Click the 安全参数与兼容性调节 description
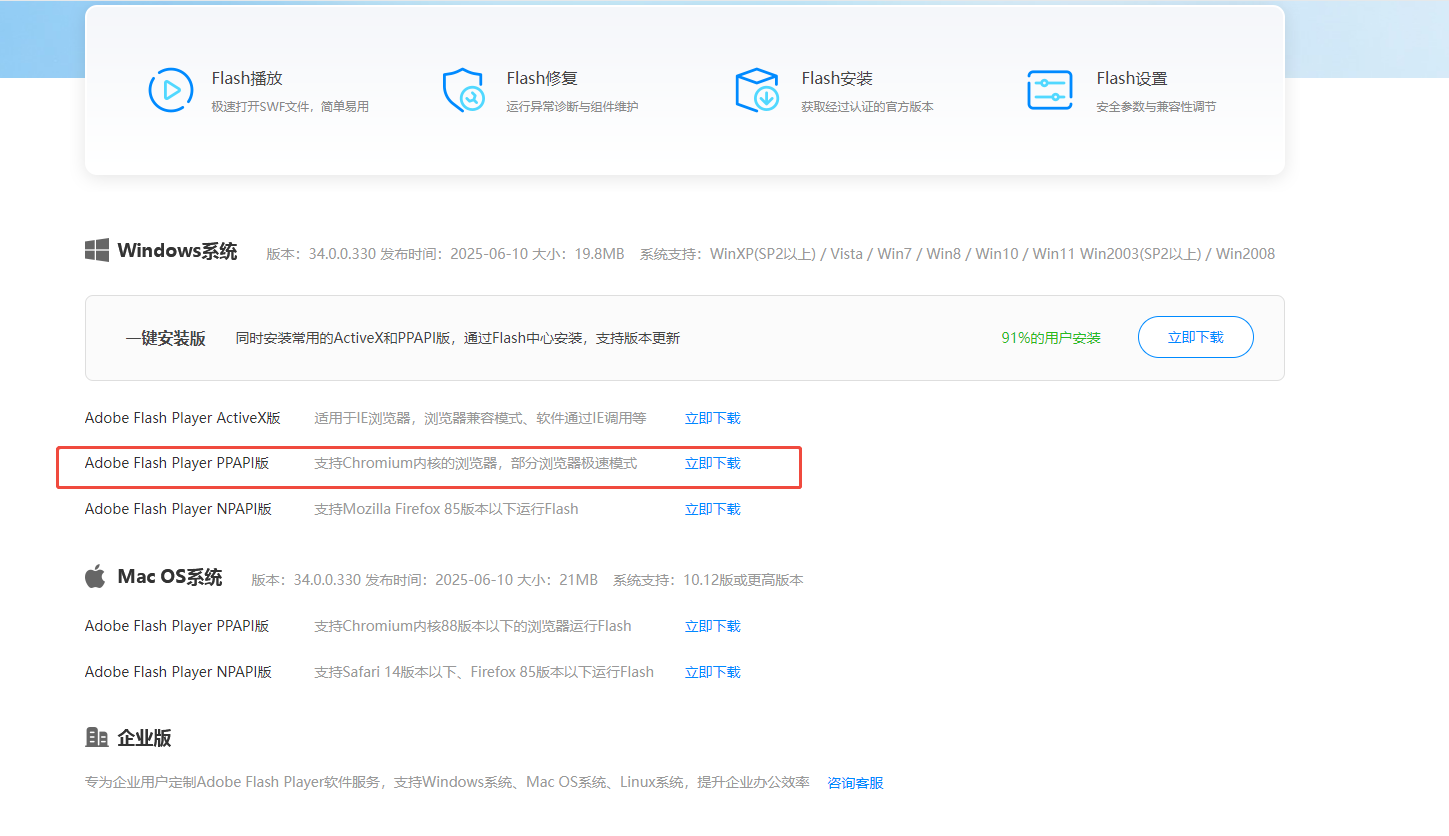The width and height of the screenshot is (1449, 836). tap(1156, 107)
